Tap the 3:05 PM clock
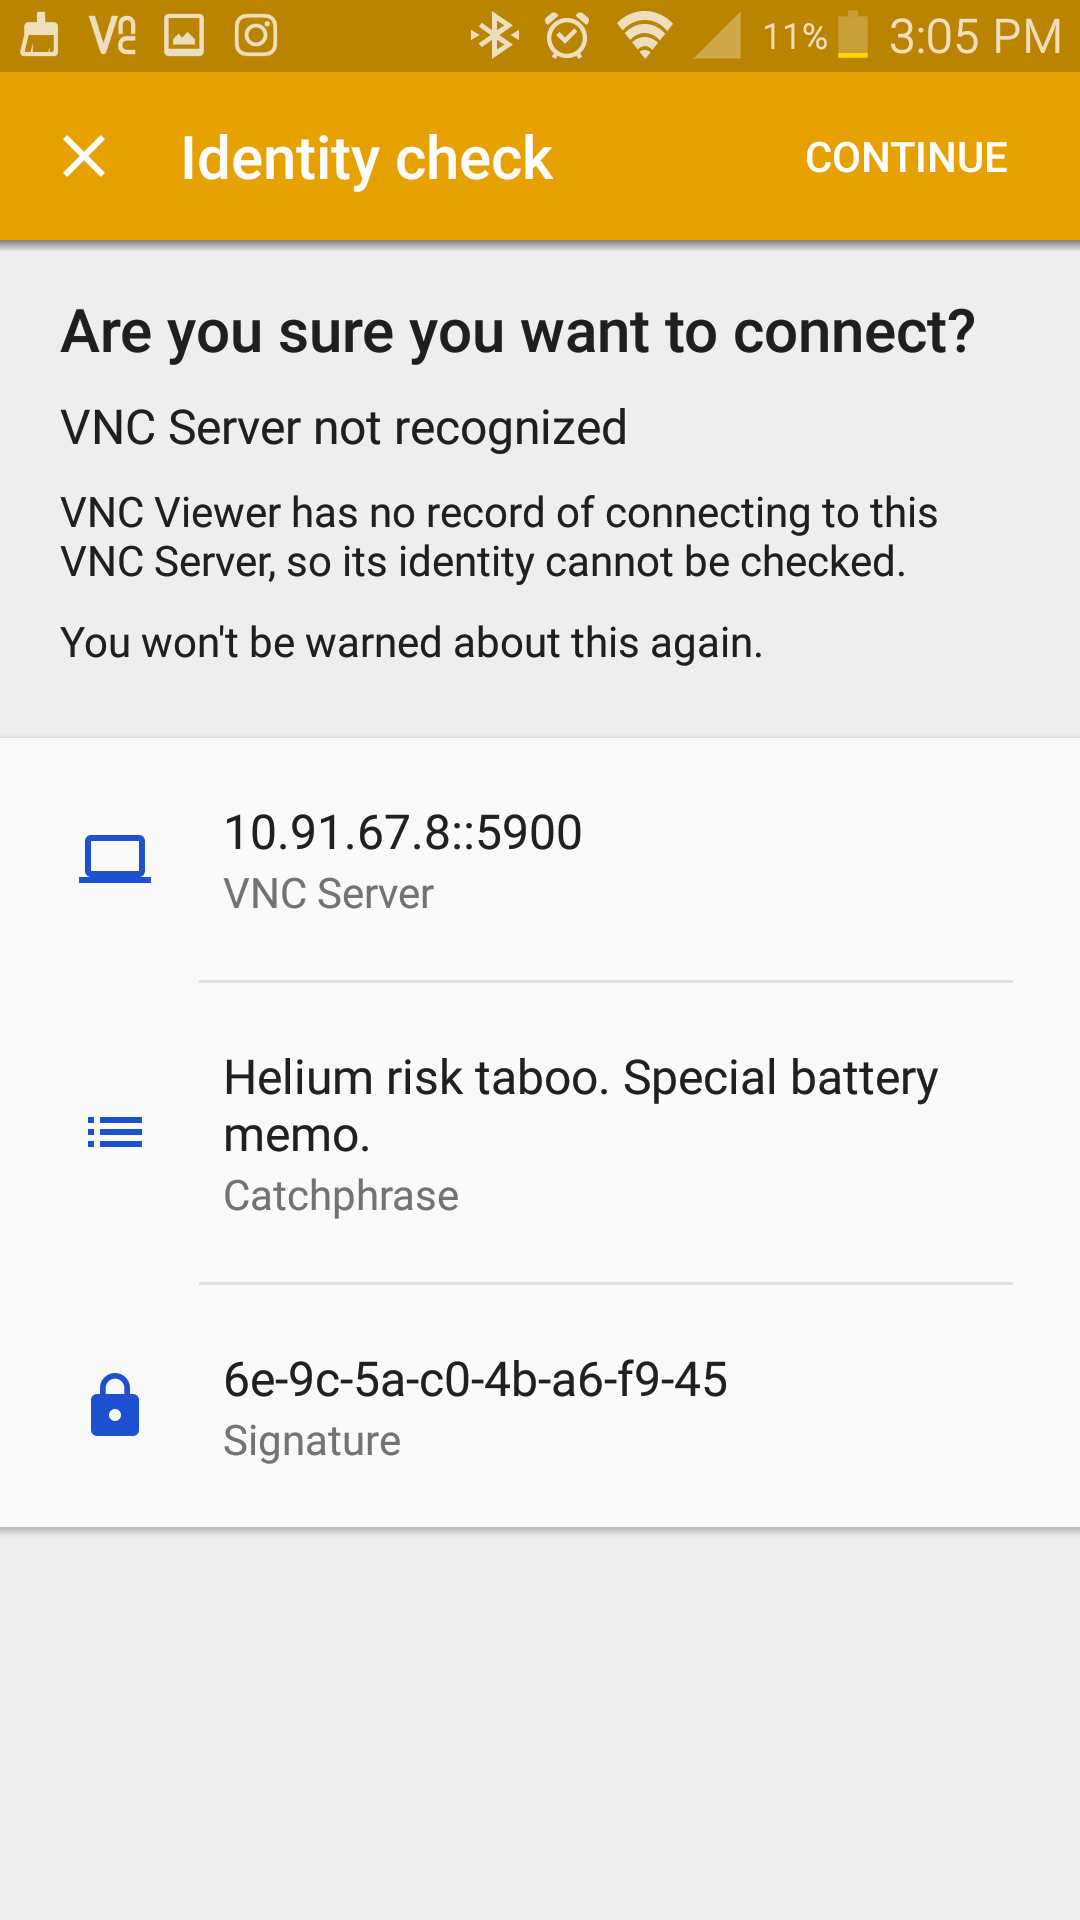 tap(974, 37)
